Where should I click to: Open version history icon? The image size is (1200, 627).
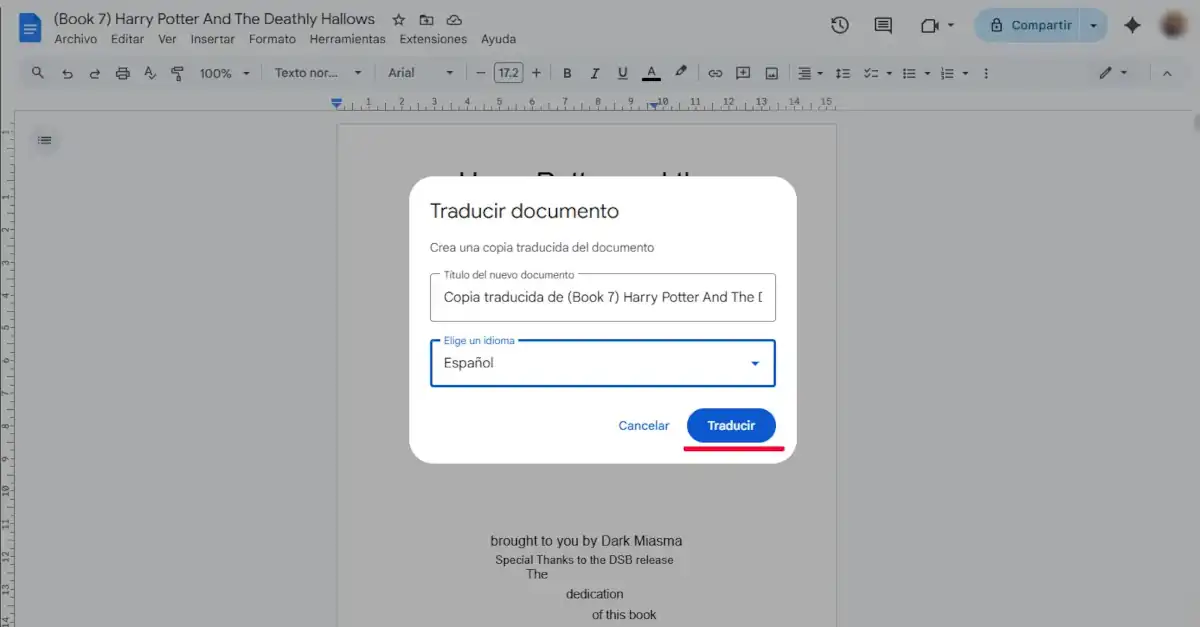point(839,25)
